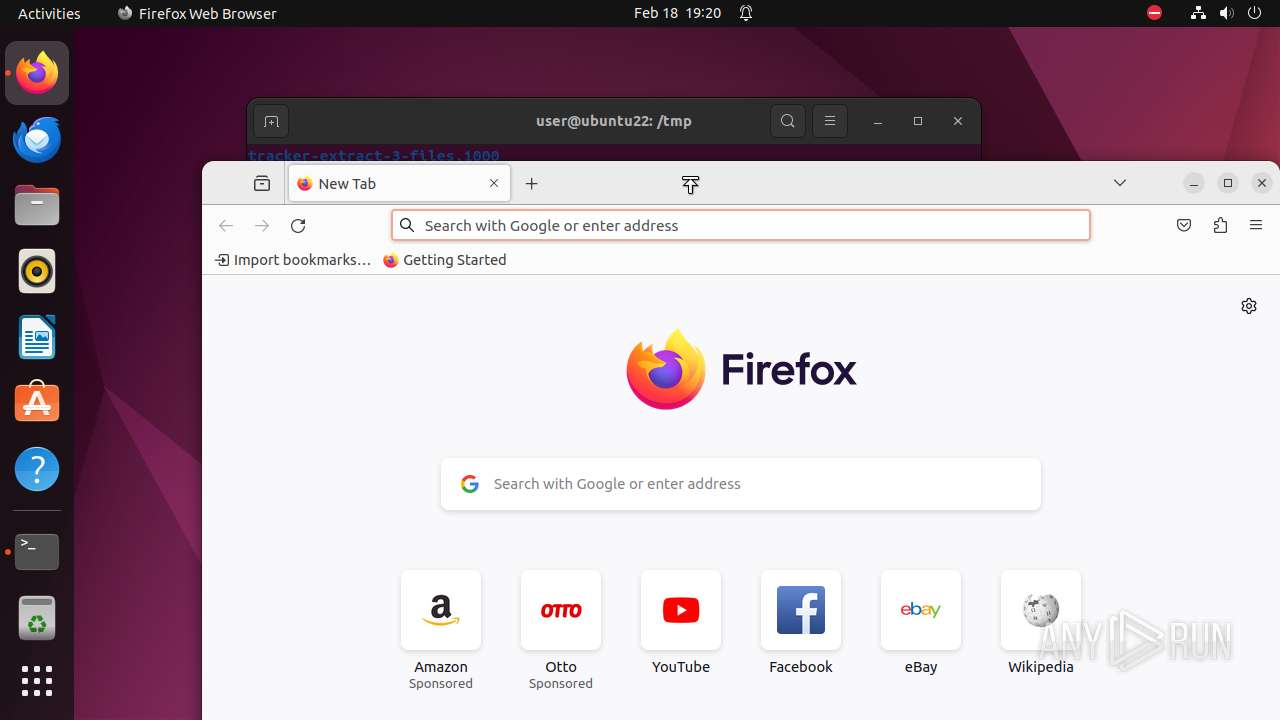Minimize the Terminal window

click(878, 121)
